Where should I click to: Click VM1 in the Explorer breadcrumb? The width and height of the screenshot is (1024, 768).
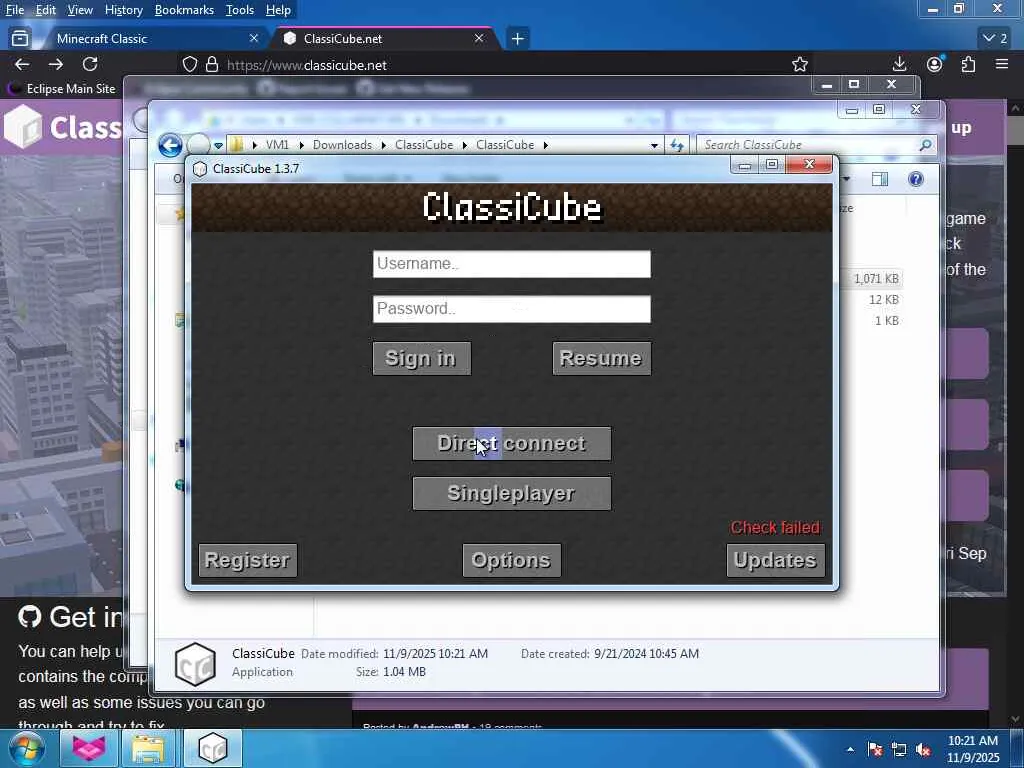pos(277,145)
